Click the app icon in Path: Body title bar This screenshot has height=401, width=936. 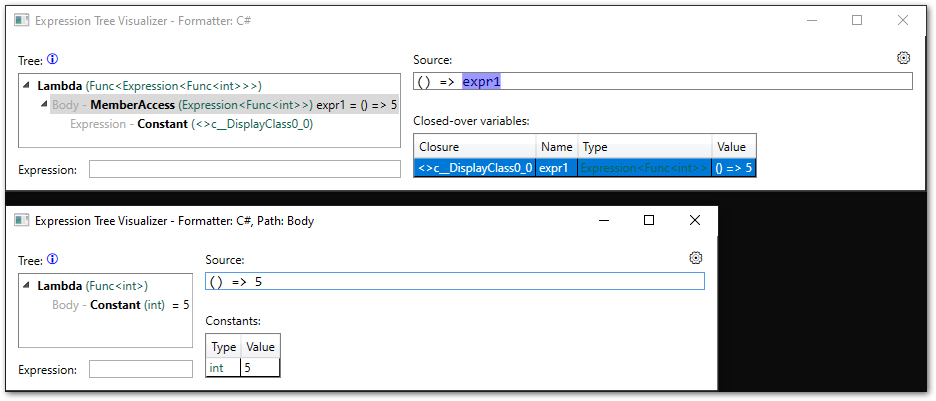(20, 220)
